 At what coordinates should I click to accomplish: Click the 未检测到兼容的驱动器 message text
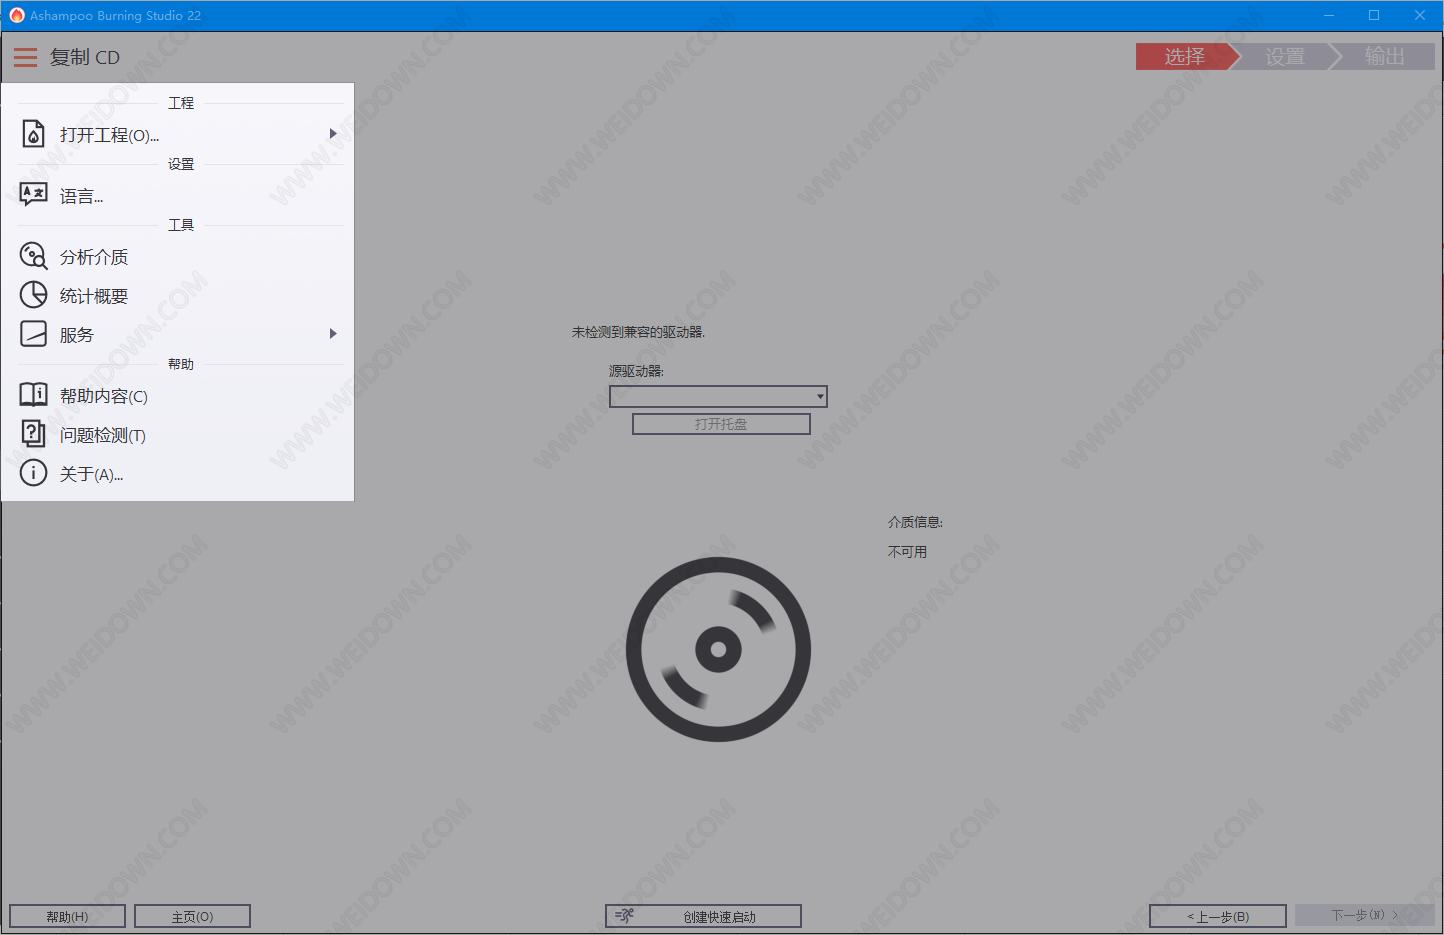point(638,332)
